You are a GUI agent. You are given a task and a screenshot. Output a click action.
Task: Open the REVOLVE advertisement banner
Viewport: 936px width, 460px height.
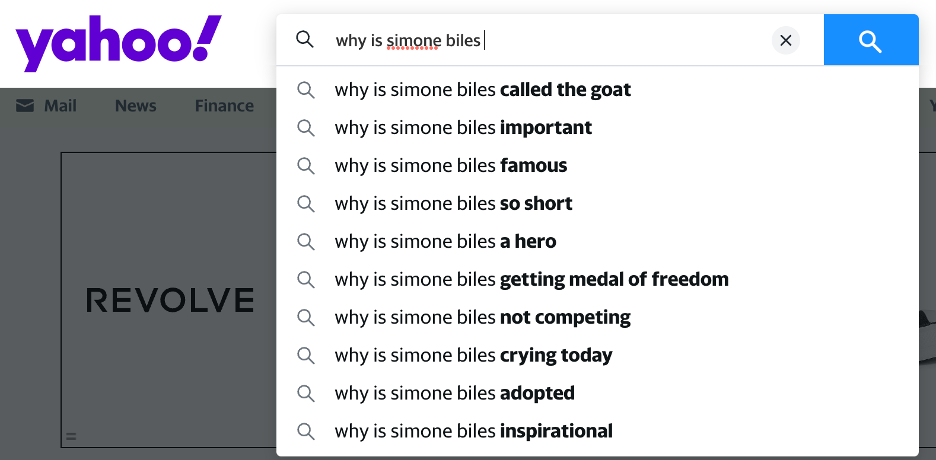point(168,299)
